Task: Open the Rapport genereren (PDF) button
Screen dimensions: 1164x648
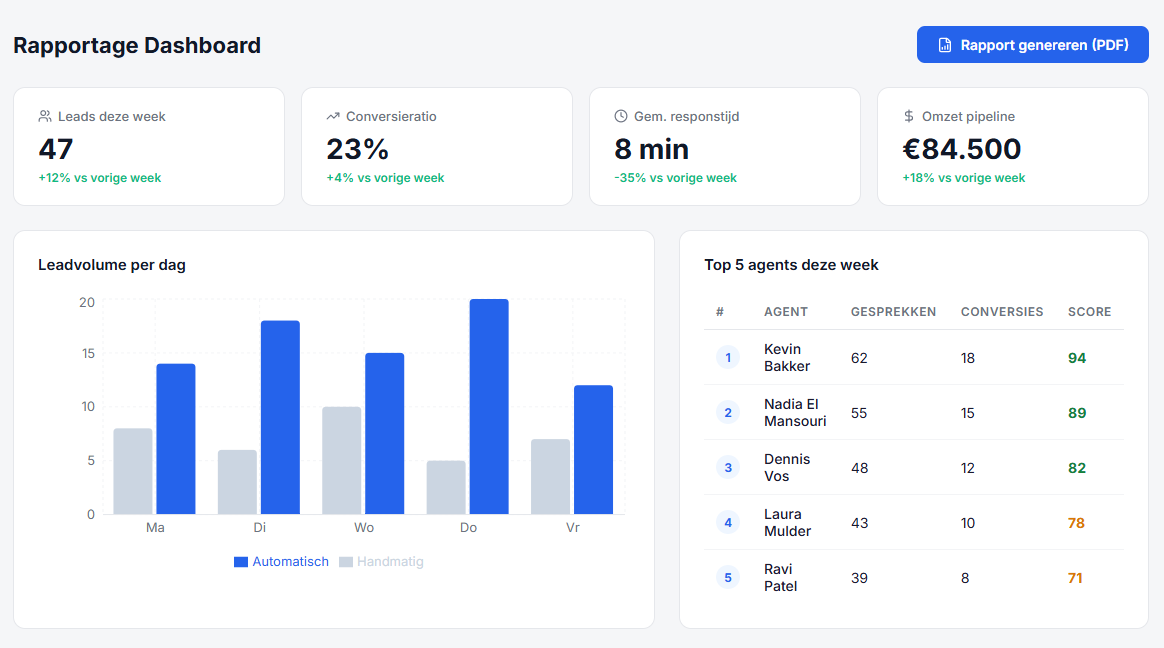Action: point(1032,44)
